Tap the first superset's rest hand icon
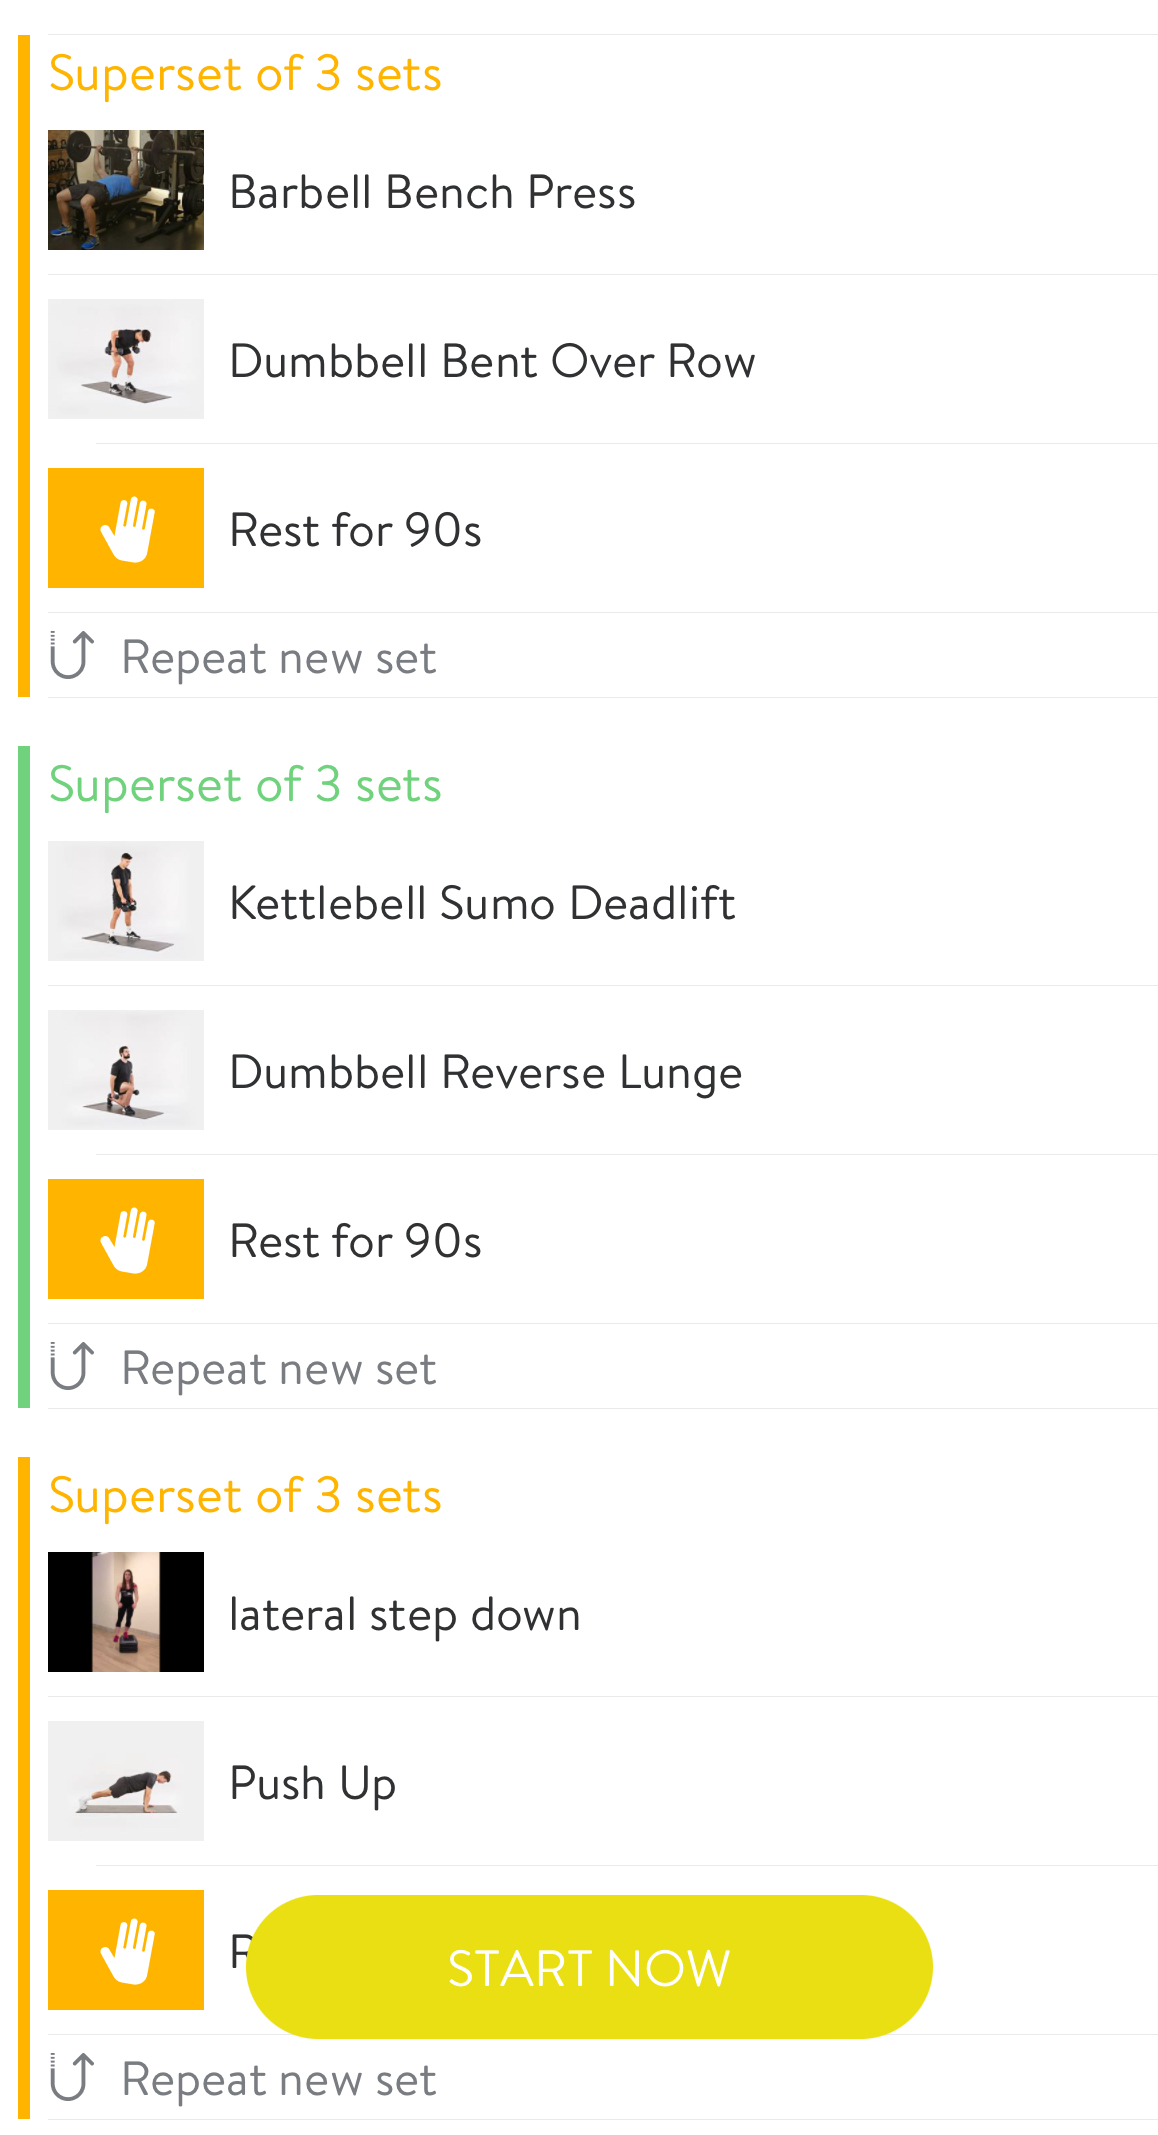The image size is (1158, 2135). click(126, 528)
